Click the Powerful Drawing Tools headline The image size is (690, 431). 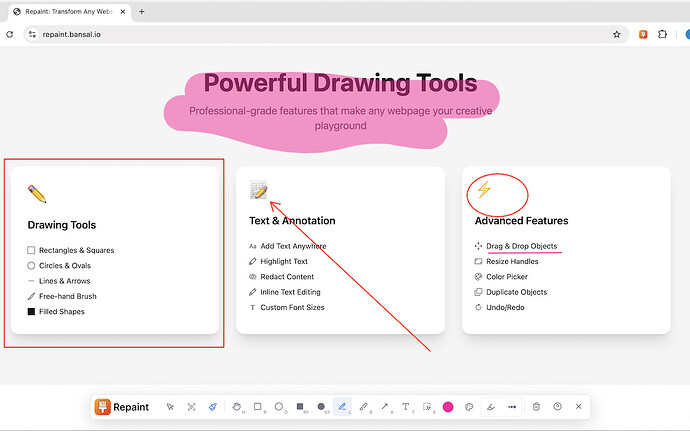point(340,83)
